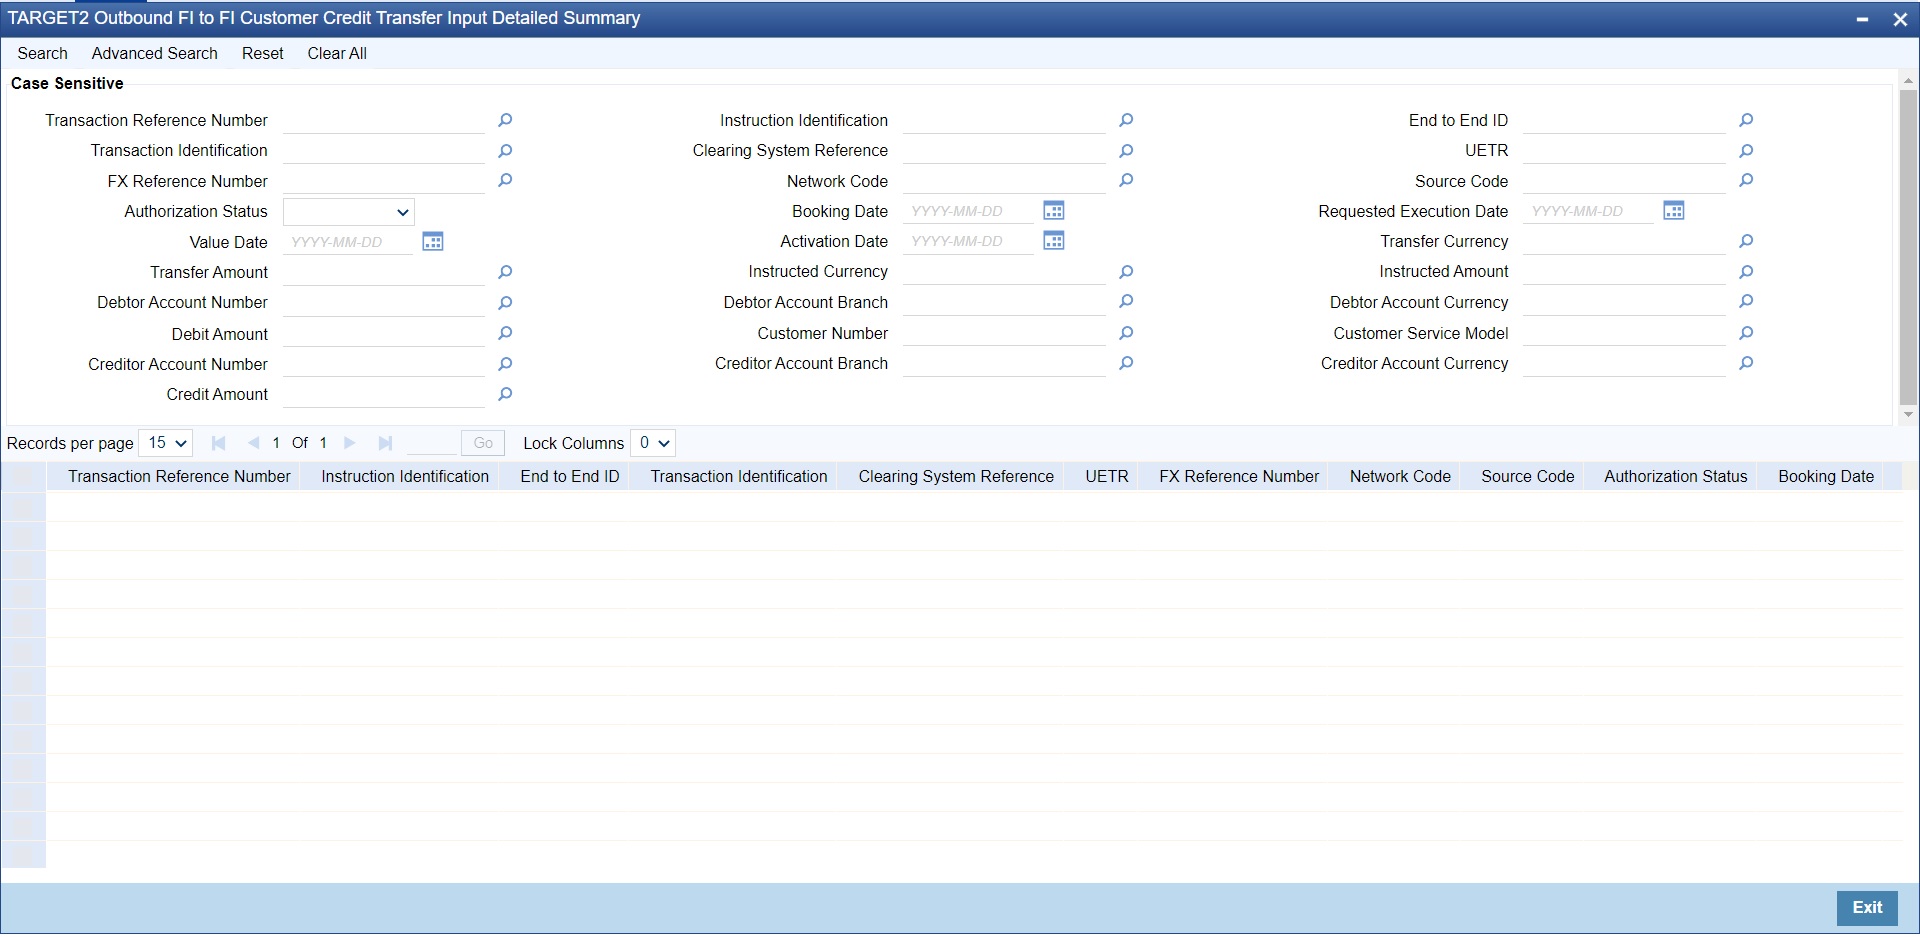Click the Transaction Reference Number input field
The width and height of the screenshot is (1920, 937).
coord(384,121)
